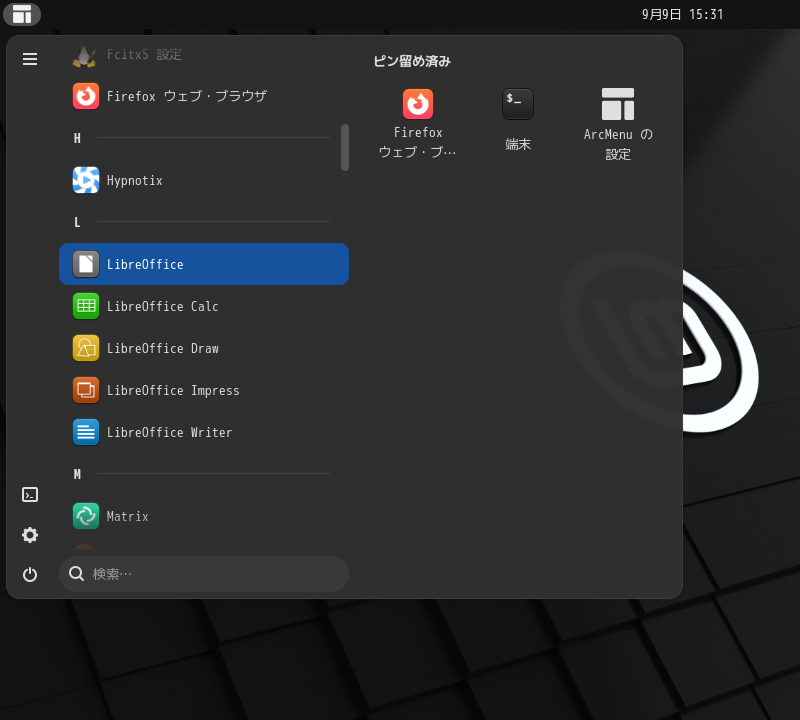Image resolution: width=800 pixels, height=720 pixels.
Task: Click the LibreOffice Calc spreadsheet icon
Action: pos(86,306)
